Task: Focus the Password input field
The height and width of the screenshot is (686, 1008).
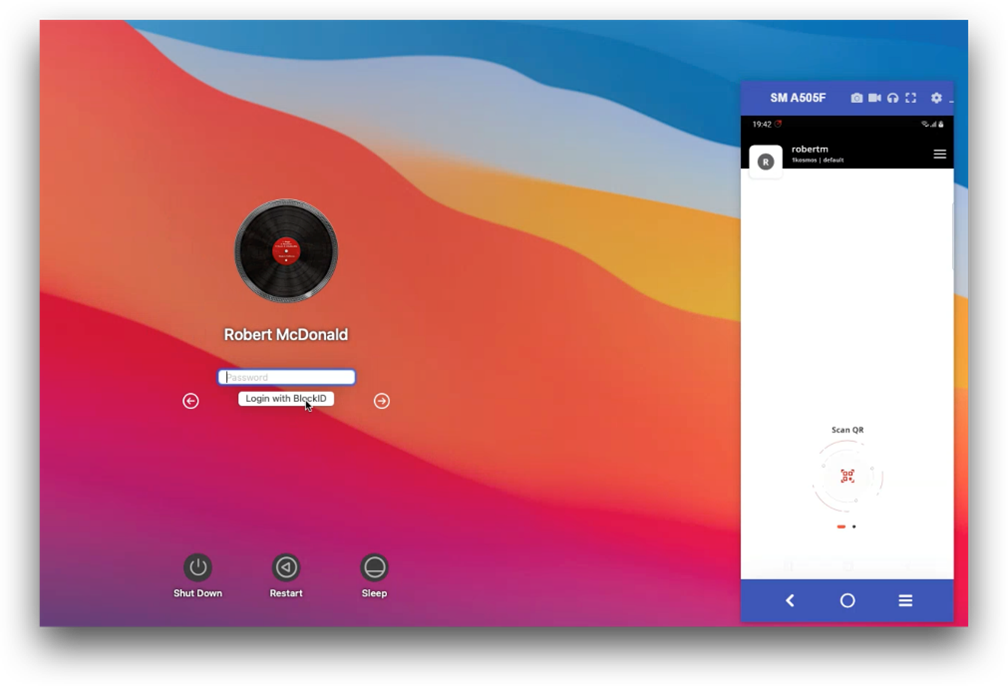Action: [286, 377]
